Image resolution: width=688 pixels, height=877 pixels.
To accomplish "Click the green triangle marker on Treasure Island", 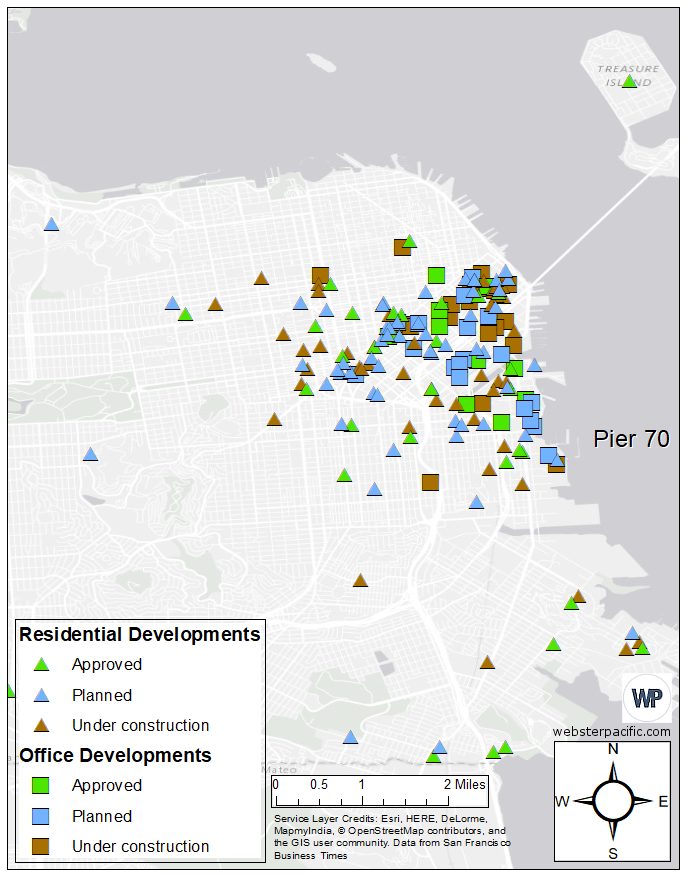I will tap(629, 82).
